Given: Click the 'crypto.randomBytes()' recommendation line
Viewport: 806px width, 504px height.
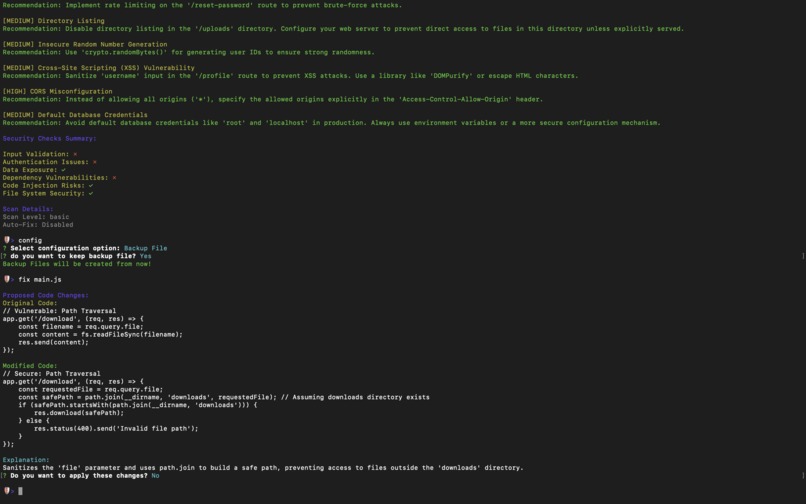Looking at the screenshot, I should click(189, 52).
